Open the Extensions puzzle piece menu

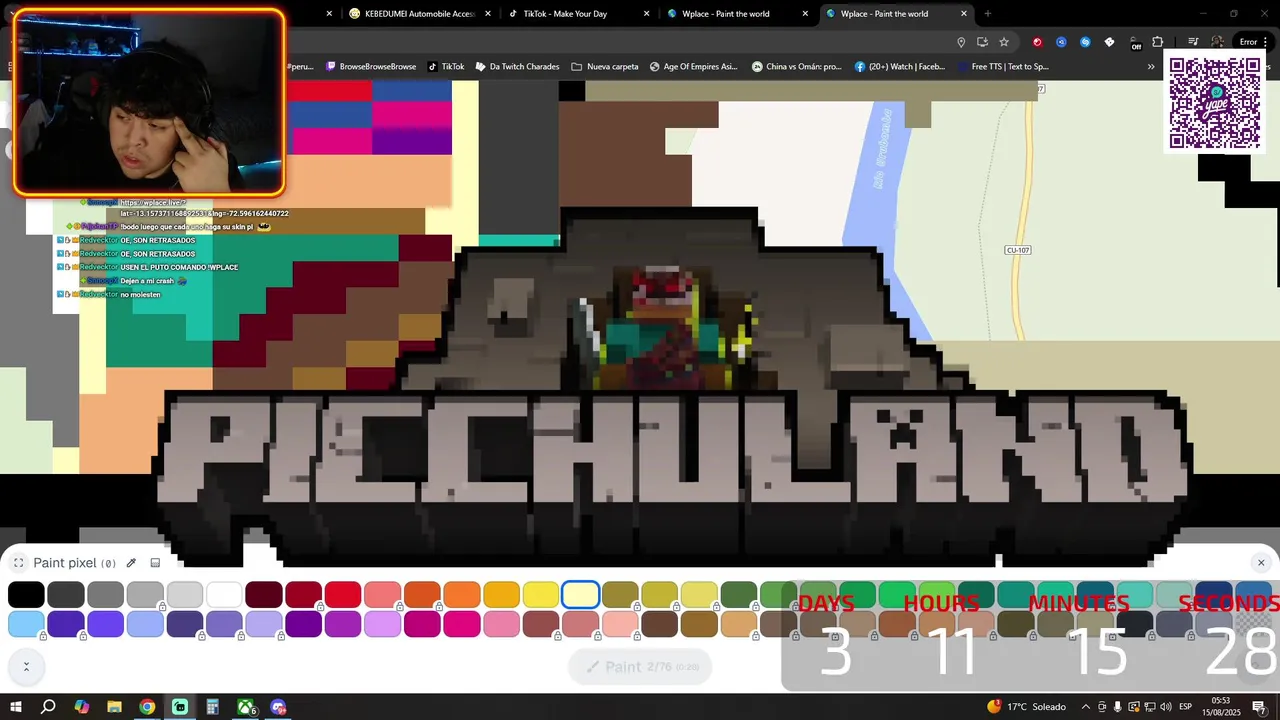coord(1158,42)
